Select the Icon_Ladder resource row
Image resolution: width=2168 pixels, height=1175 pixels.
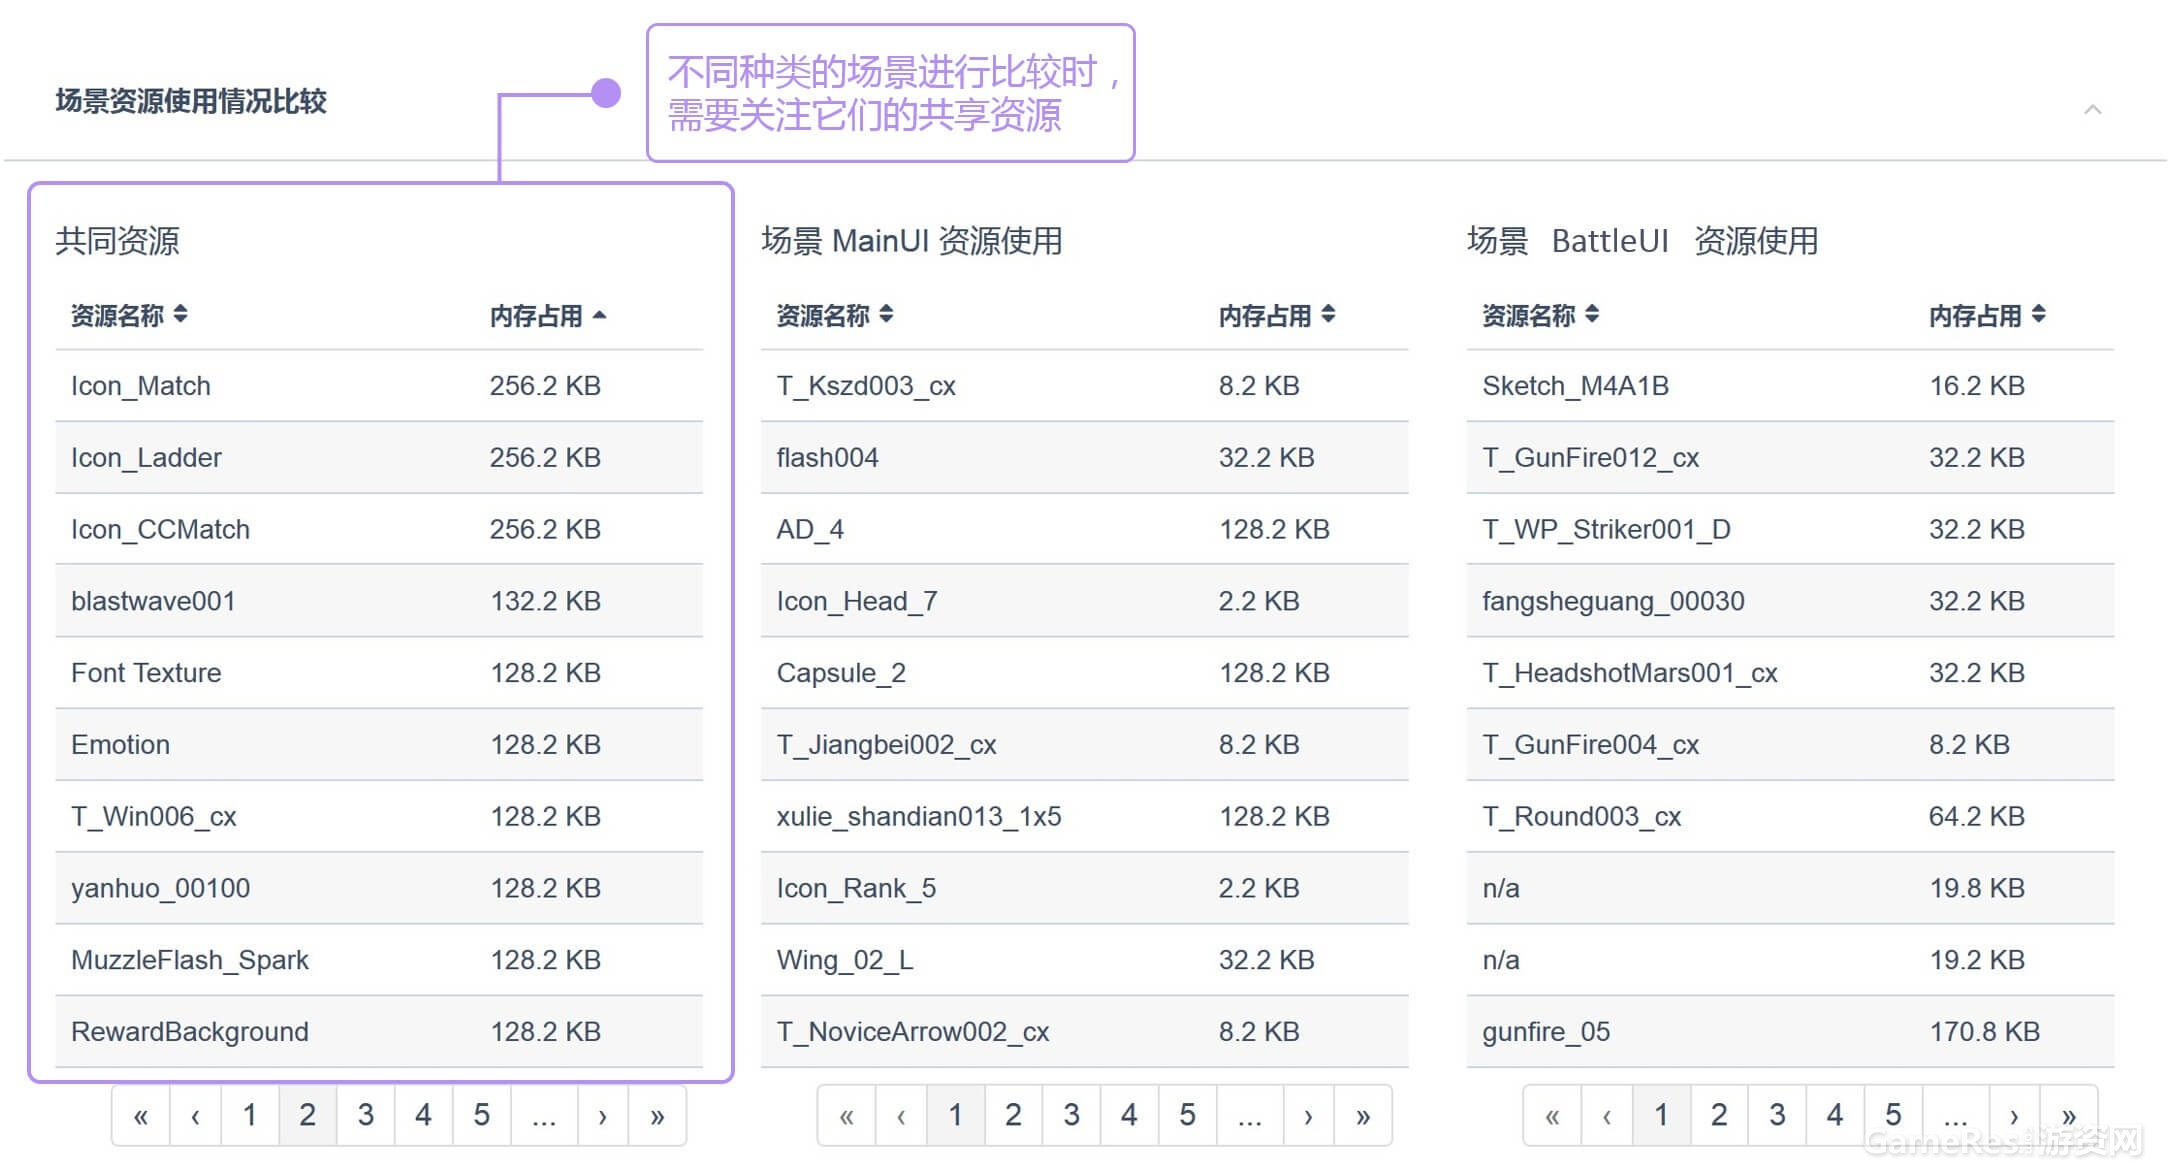pyautogui.click(x=146, y=458)
